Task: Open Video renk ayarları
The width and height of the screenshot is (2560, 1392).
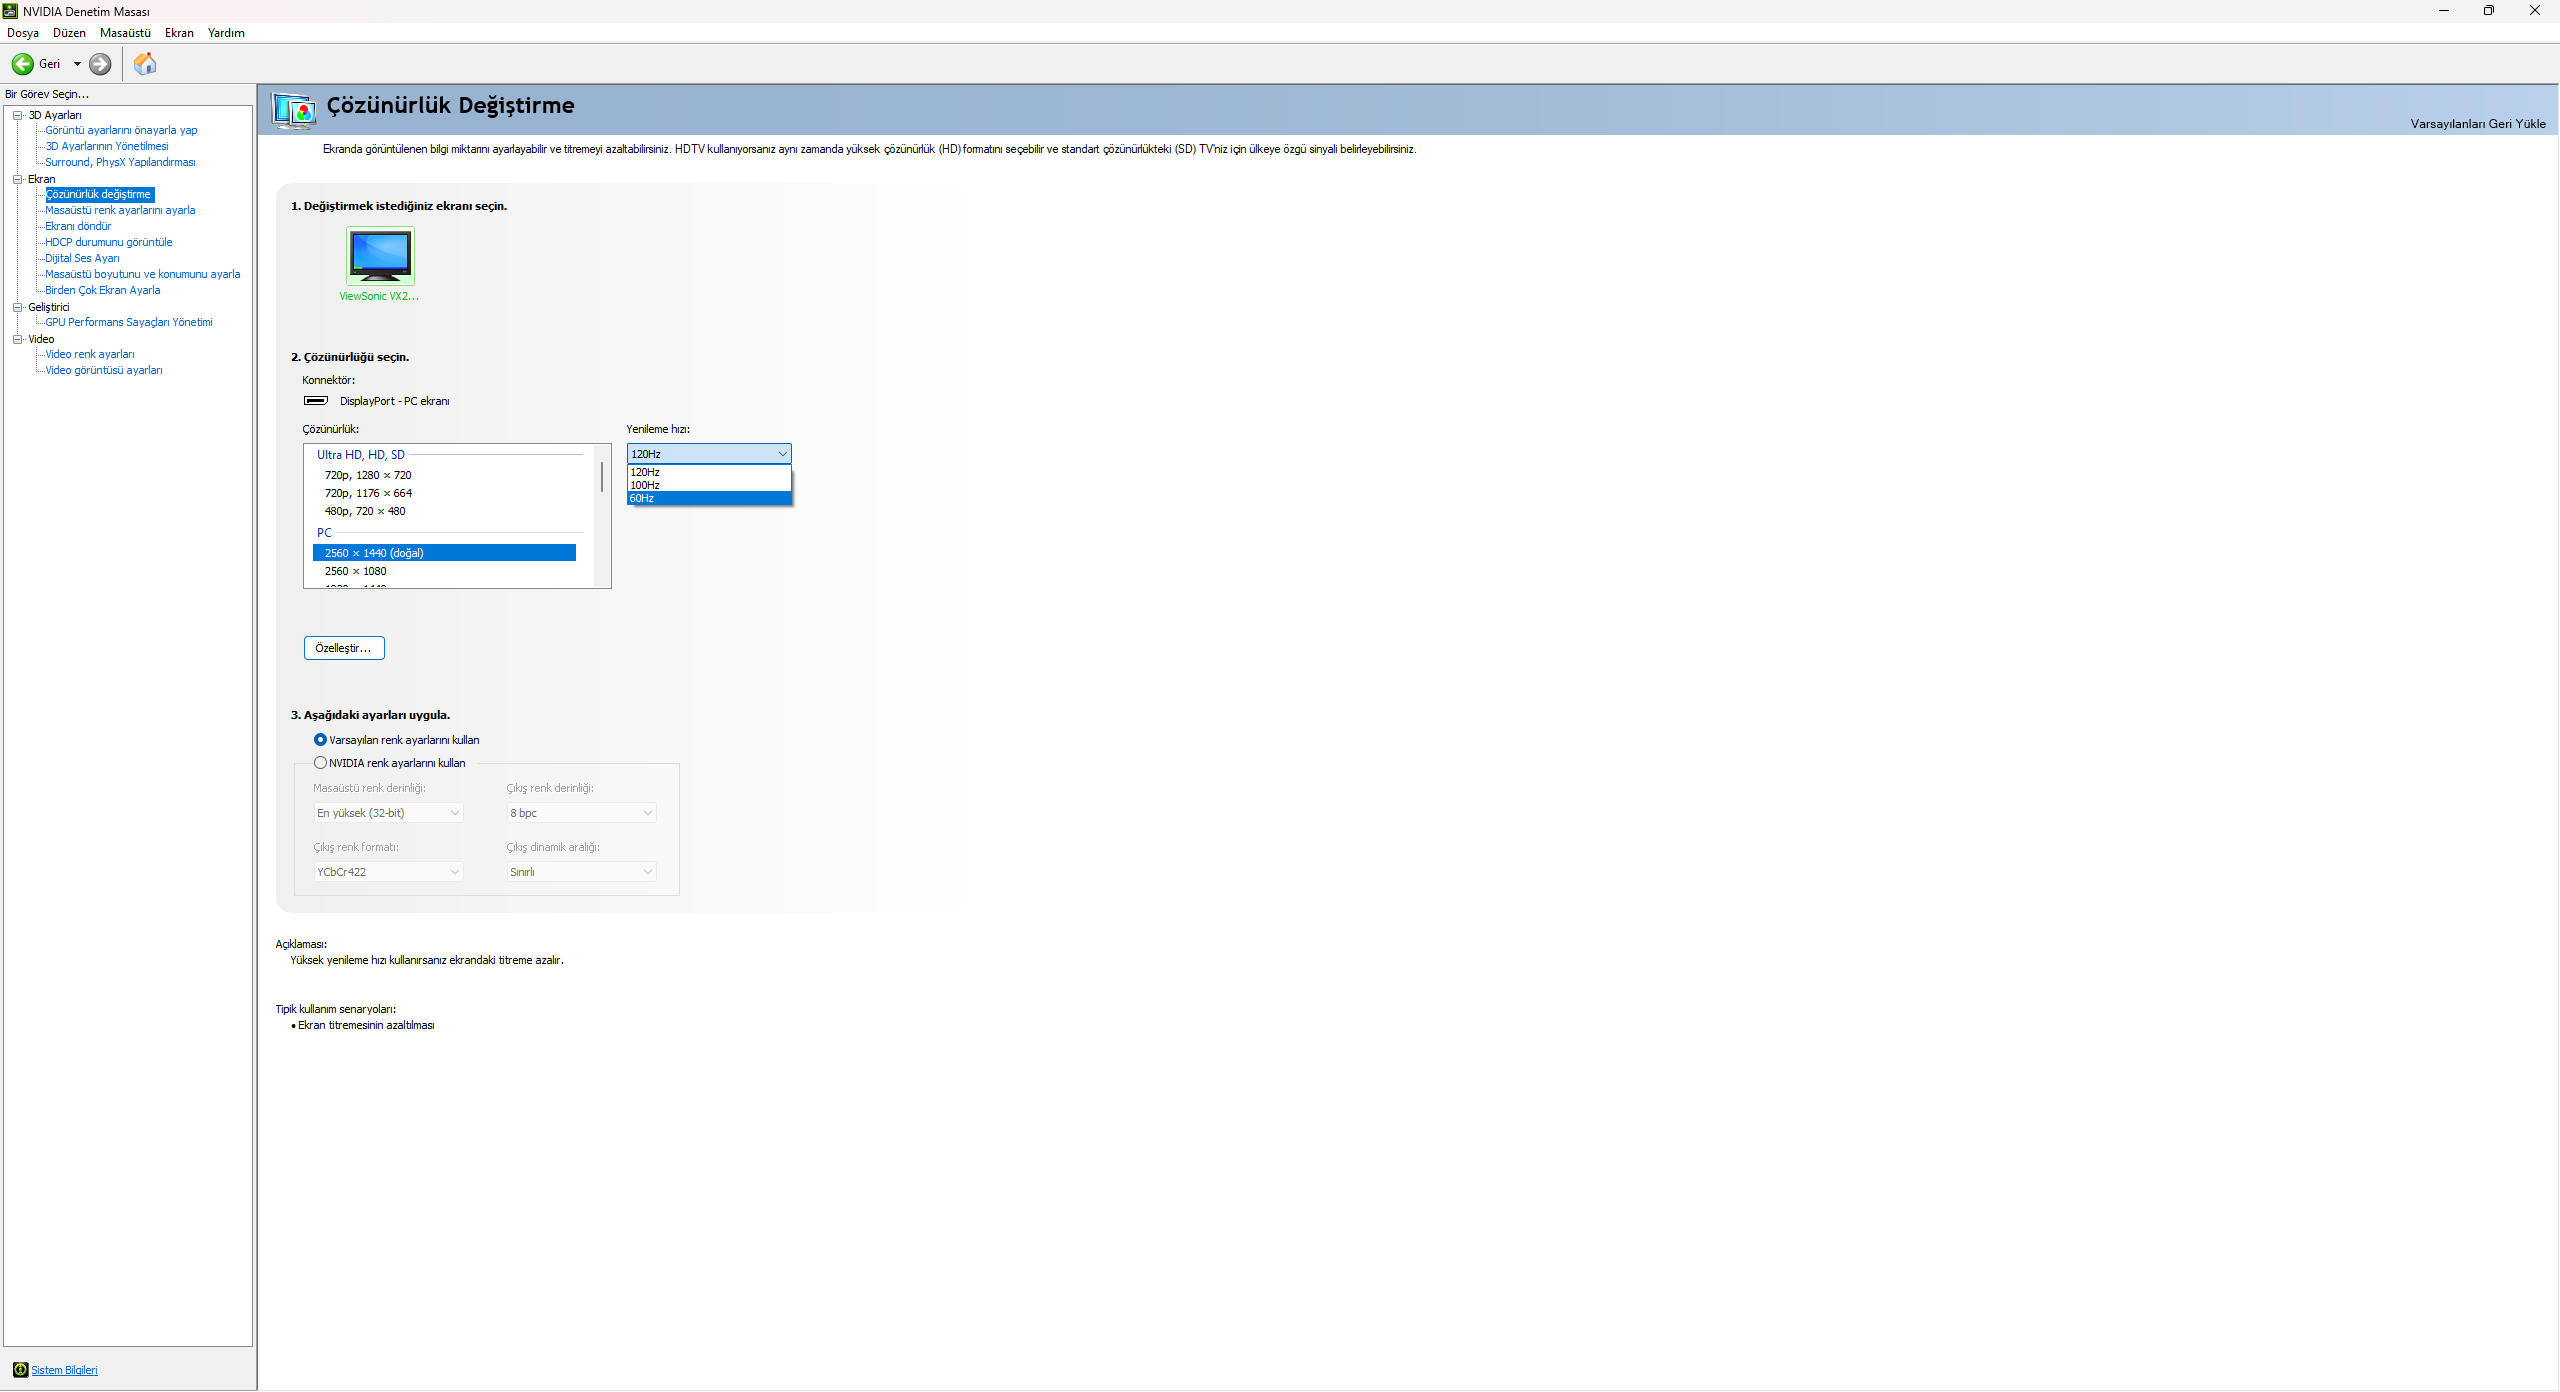Action: pyautogui.click(x=90, y=354)
